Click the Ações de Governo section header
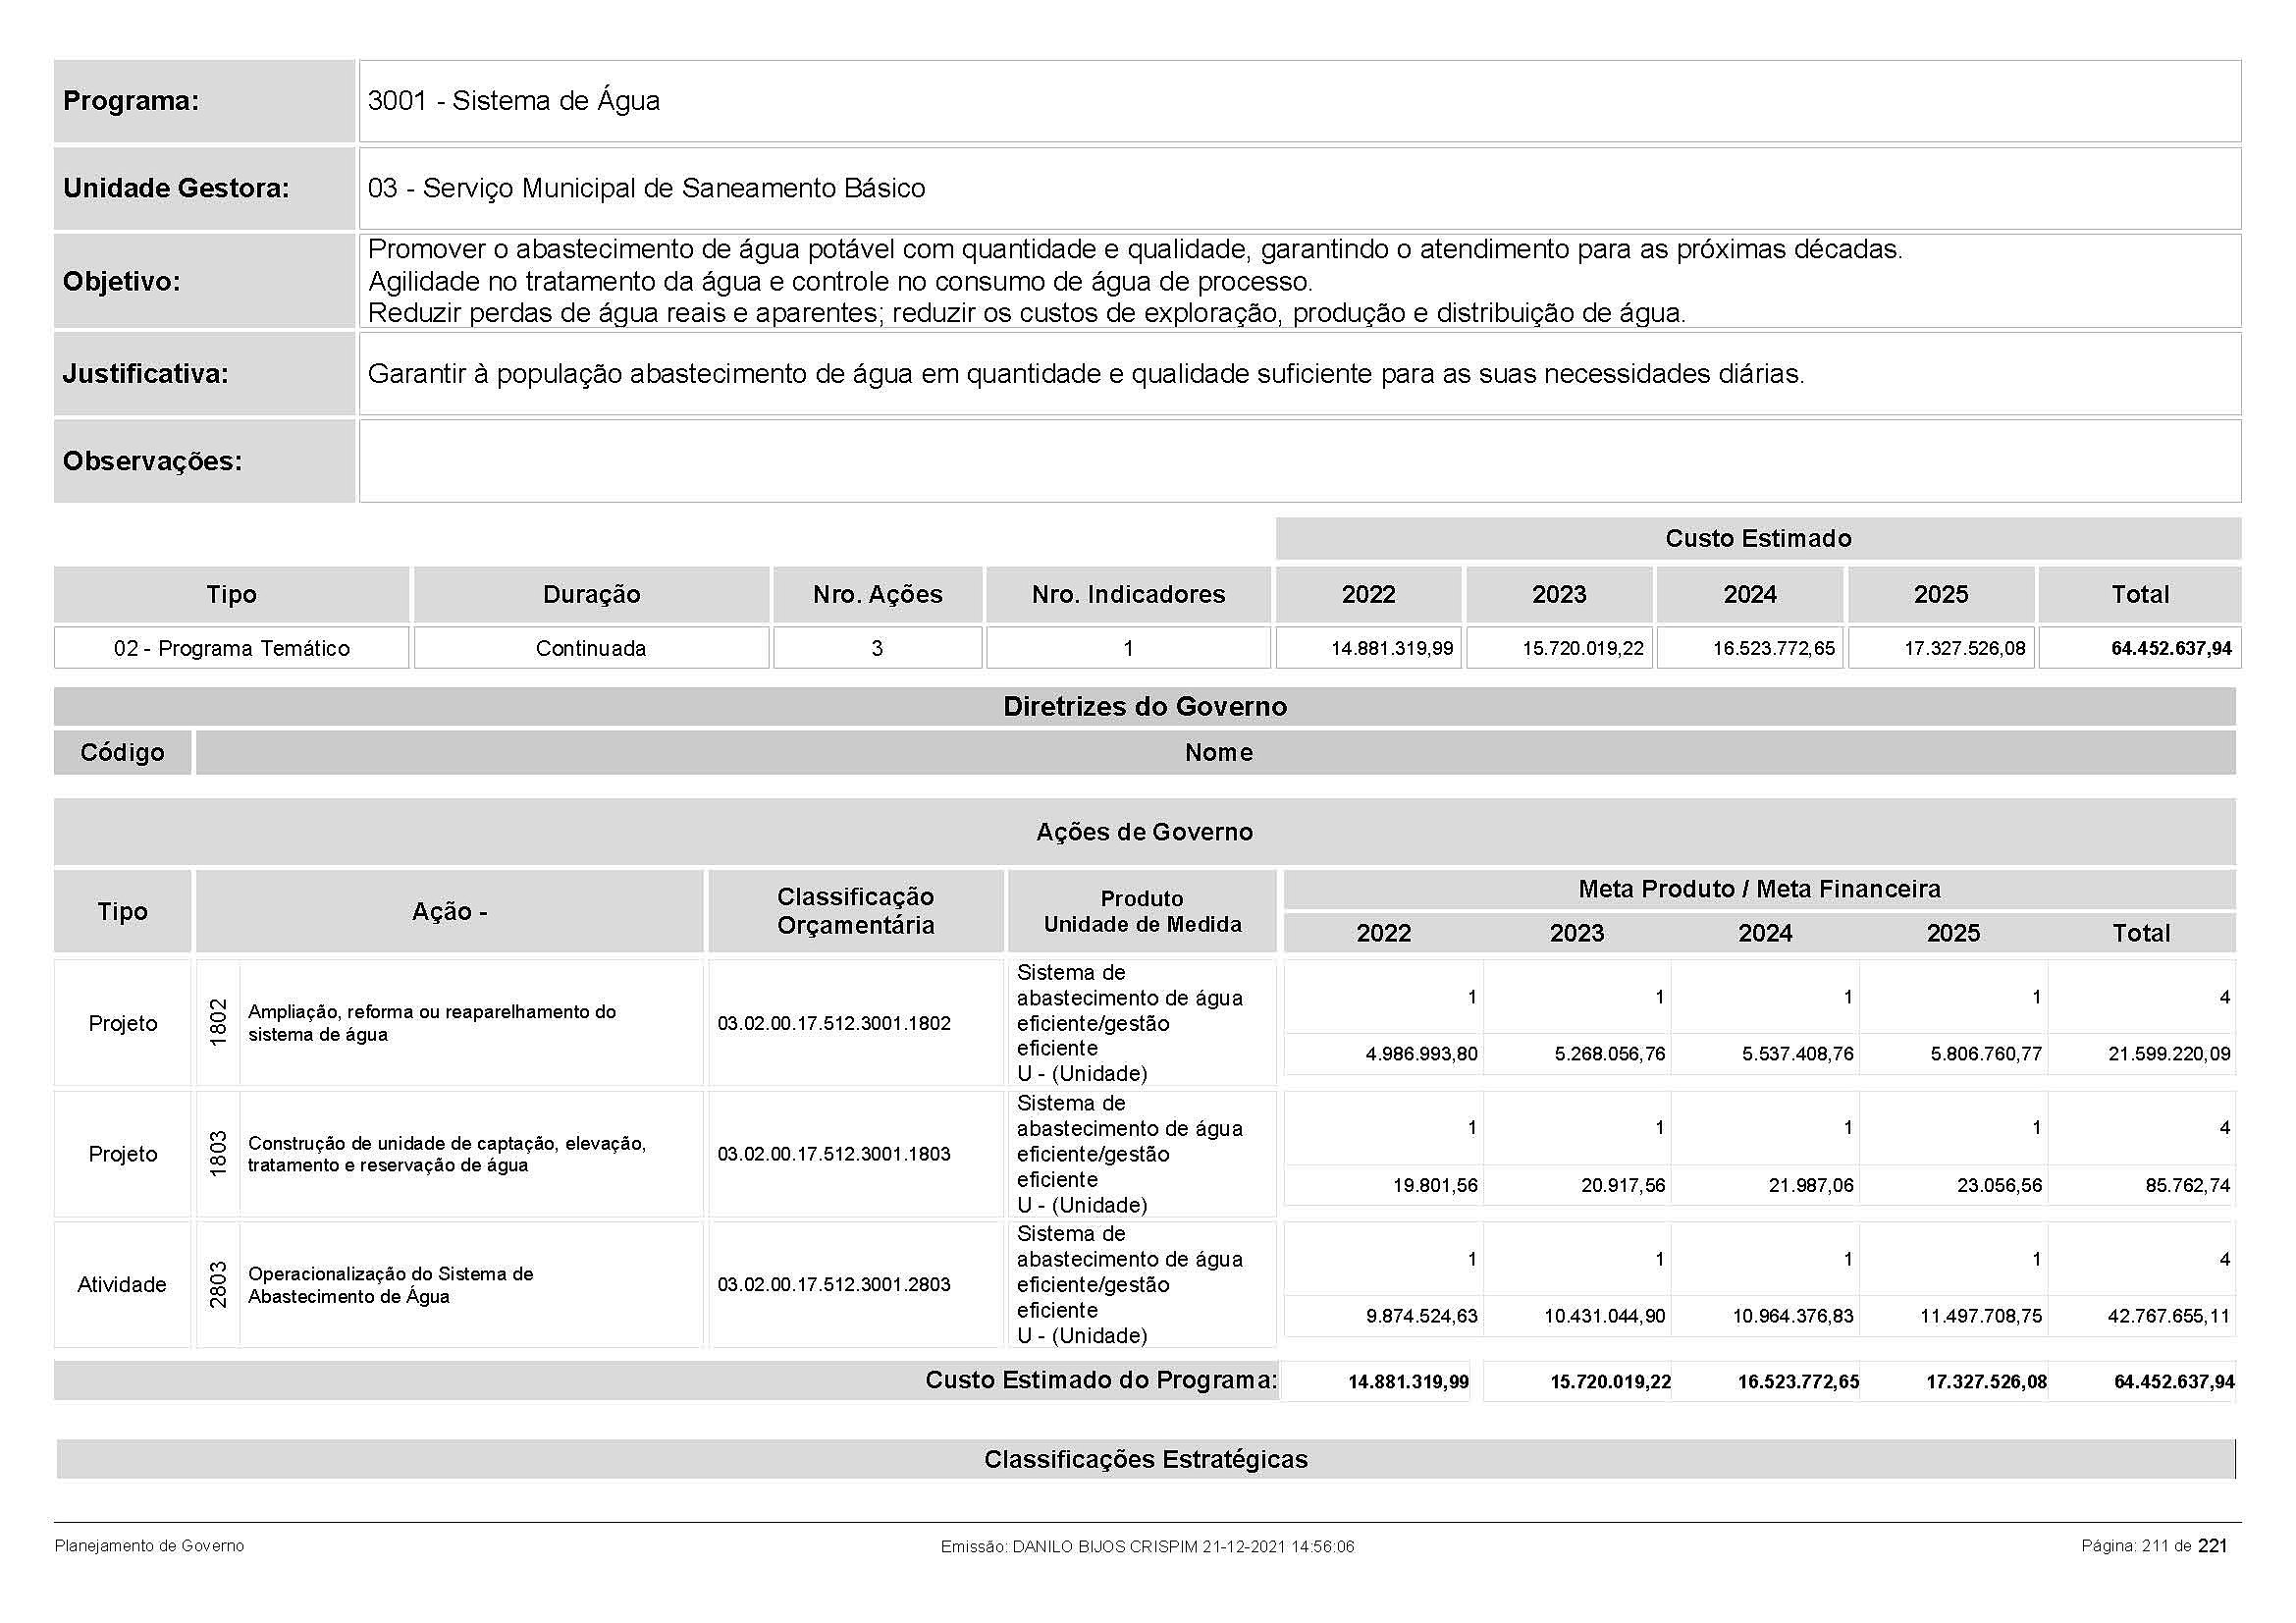 coord(1144,831)
